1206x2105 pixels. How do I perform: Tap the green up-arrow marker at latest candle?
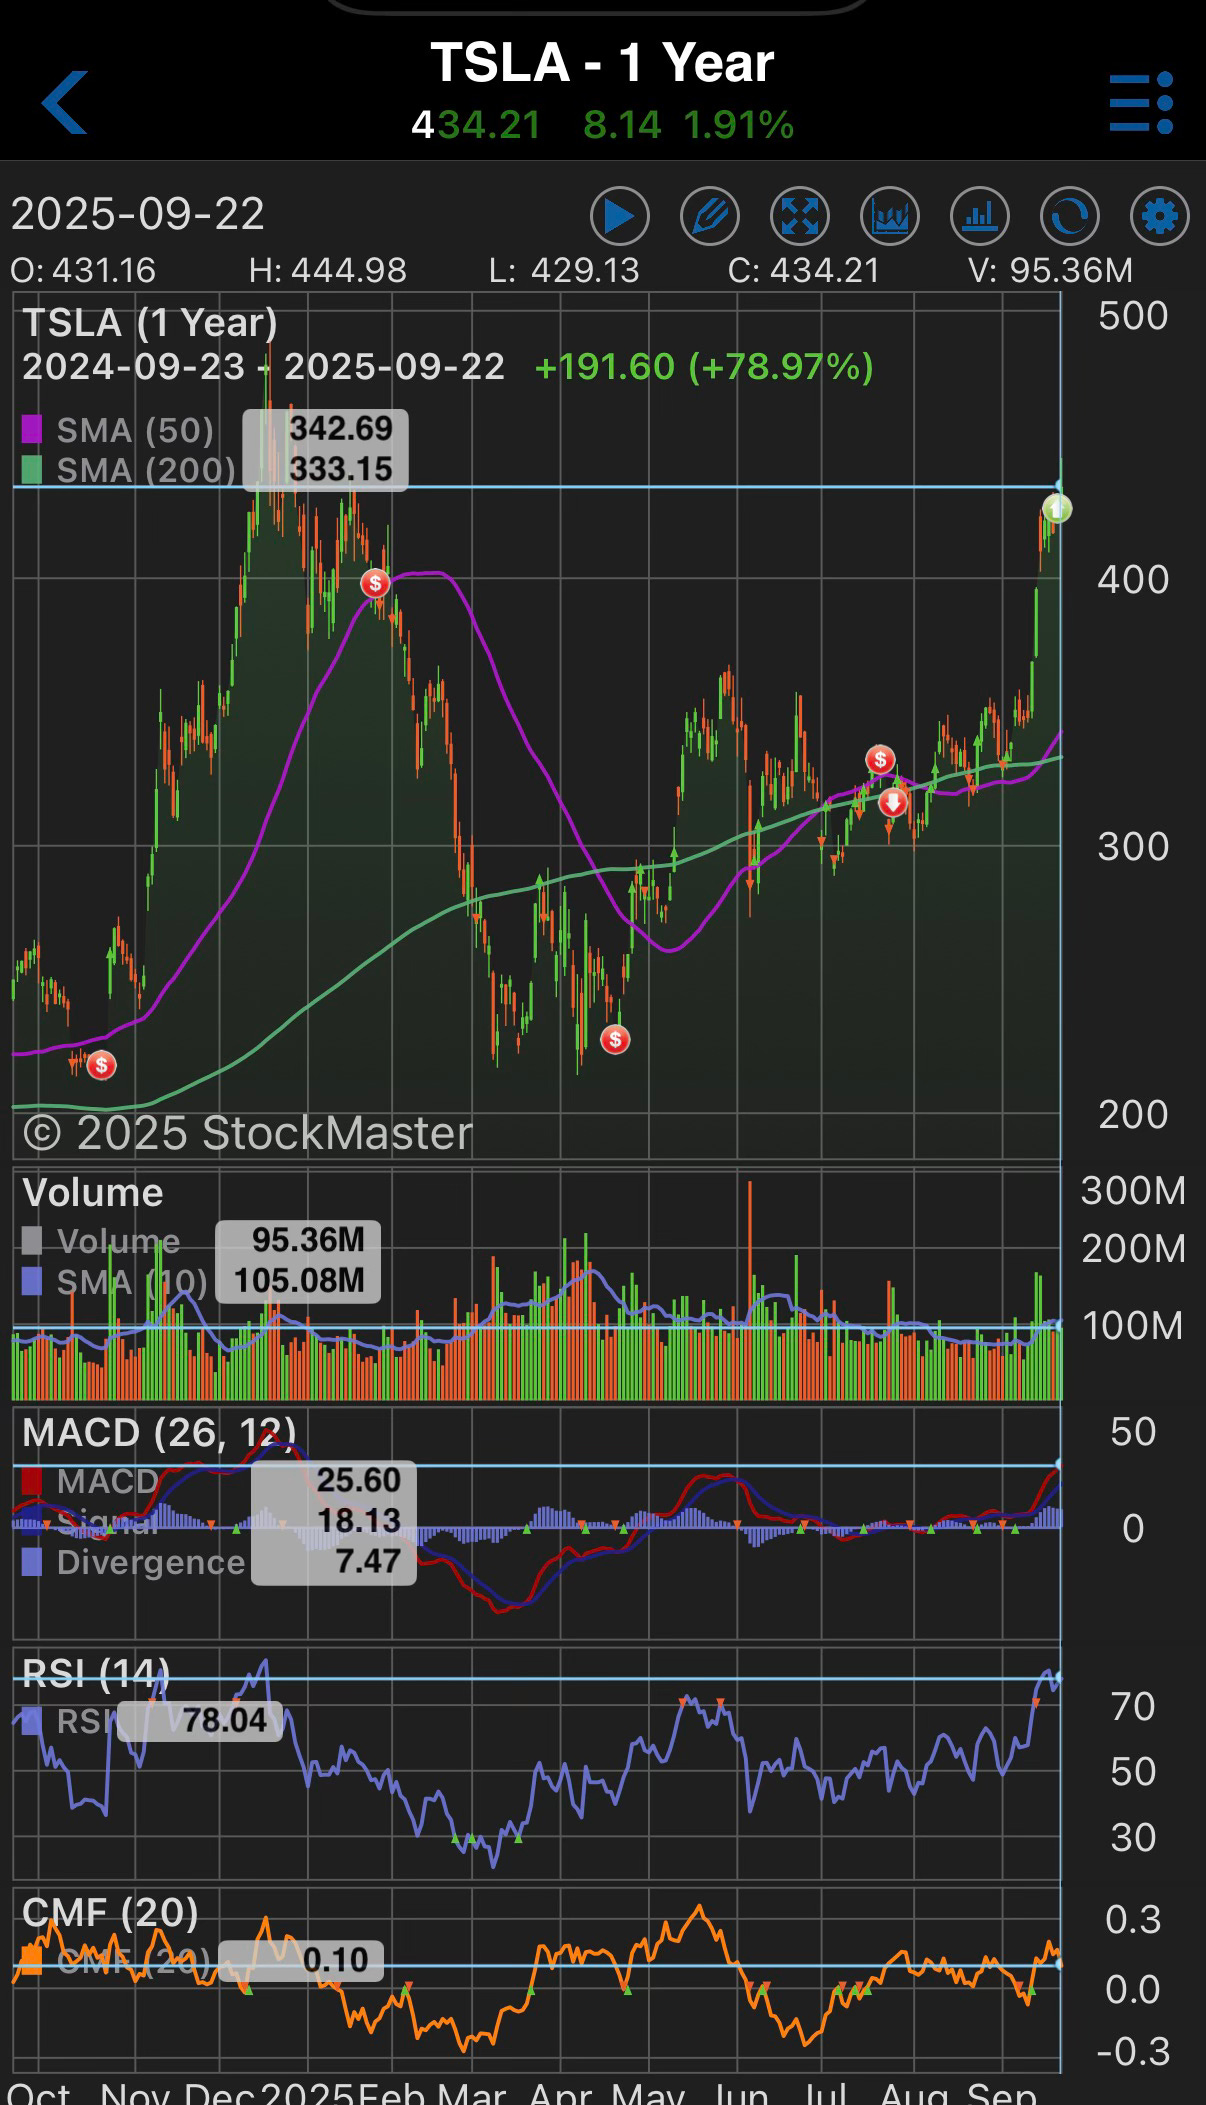pyautogui.click(x=1056, y=508)
